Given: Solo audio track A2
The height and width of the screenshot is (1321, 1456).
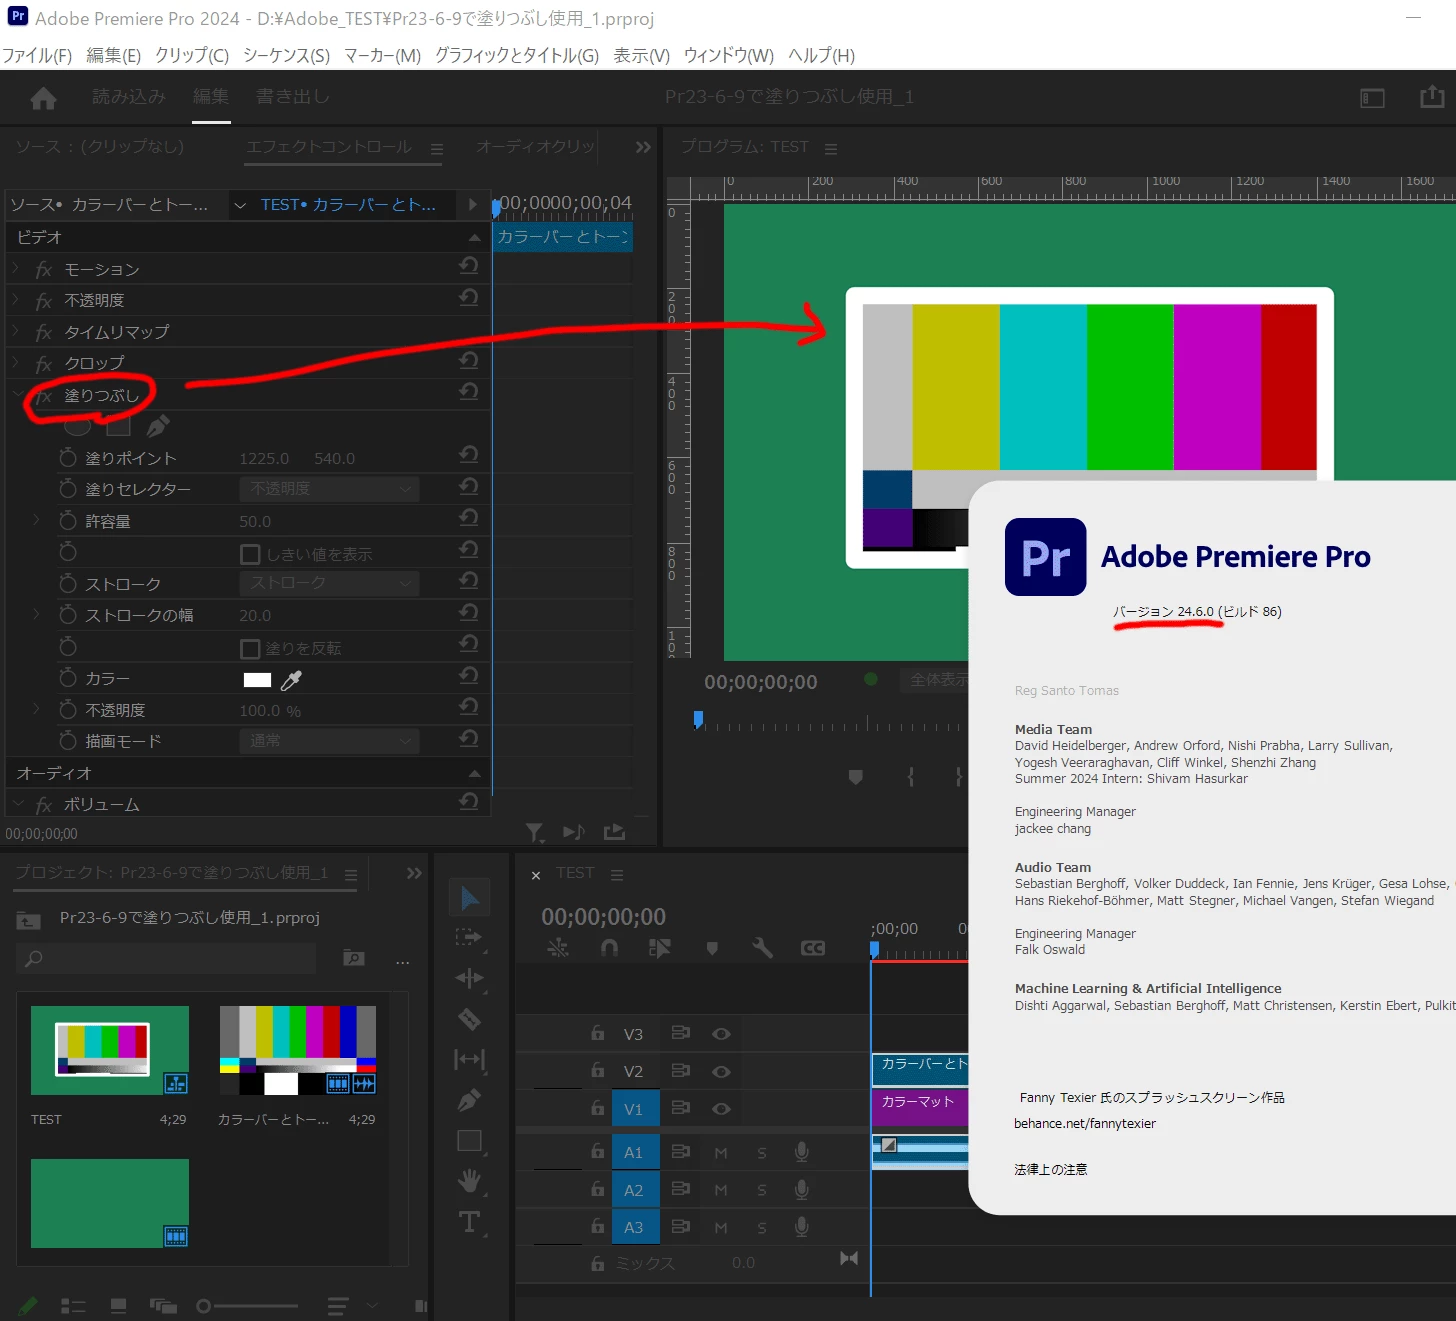Looking at the screenshot, I should pos(762,1190).
